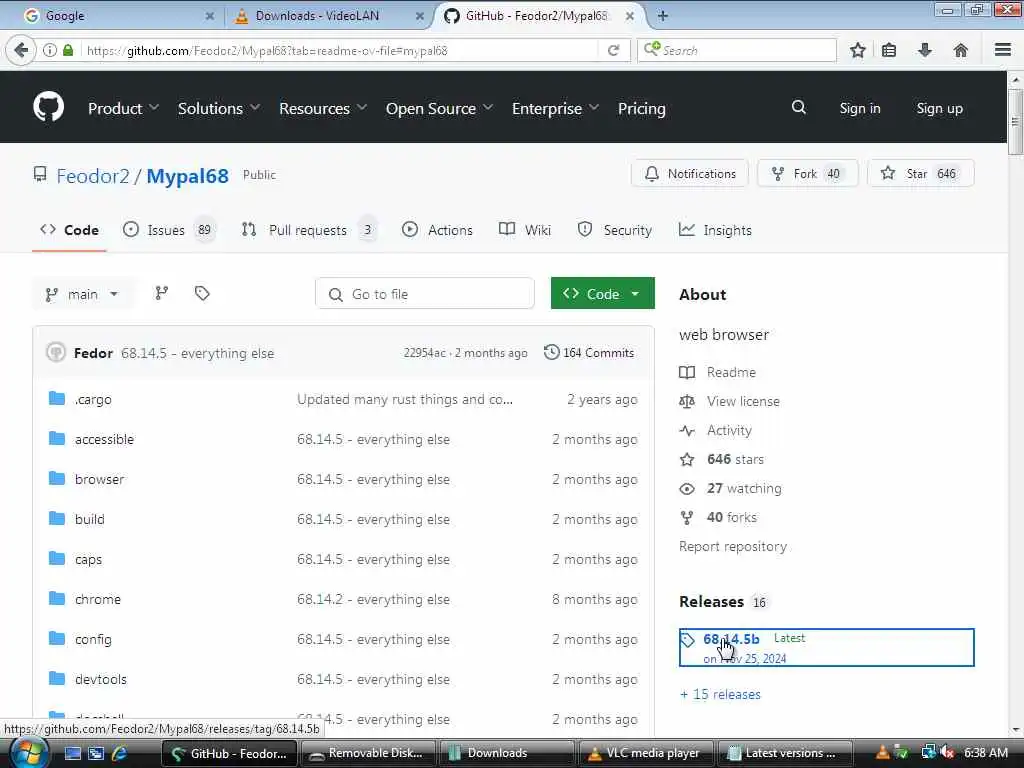
Task: Close the Downloads - VideoLAN tab
Action: coord(419,16)
